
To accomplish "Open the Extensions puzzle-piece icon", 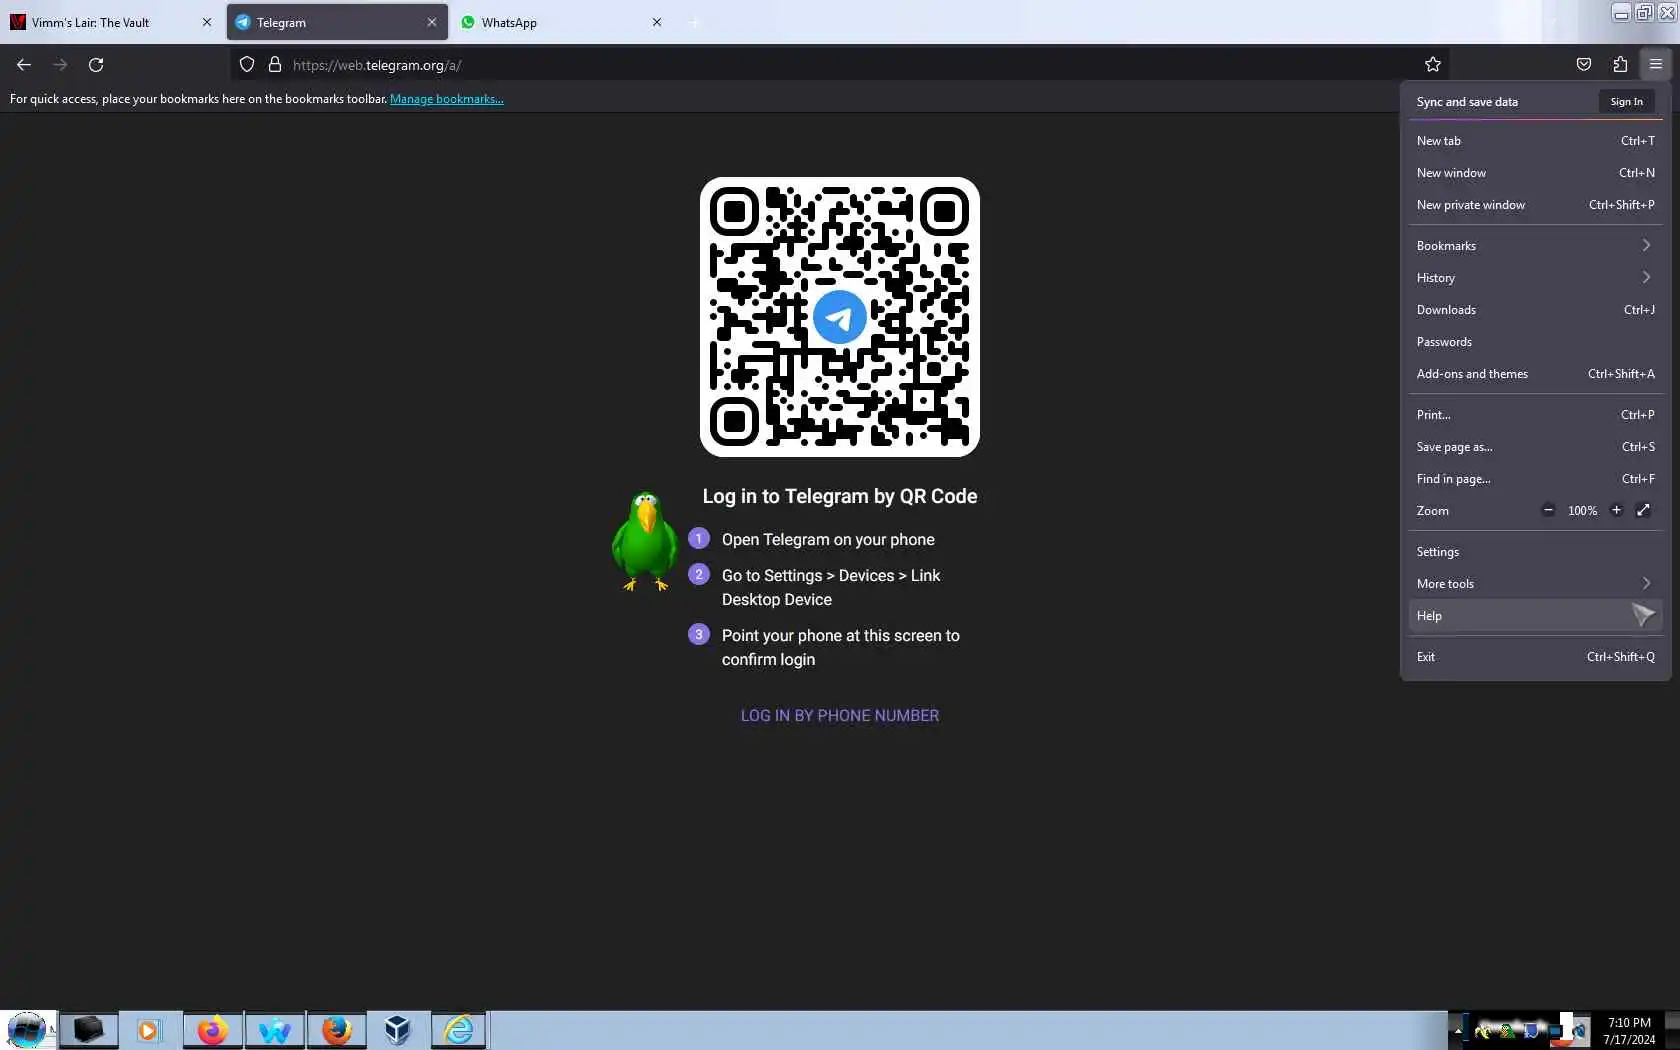I will (1620, 65).
